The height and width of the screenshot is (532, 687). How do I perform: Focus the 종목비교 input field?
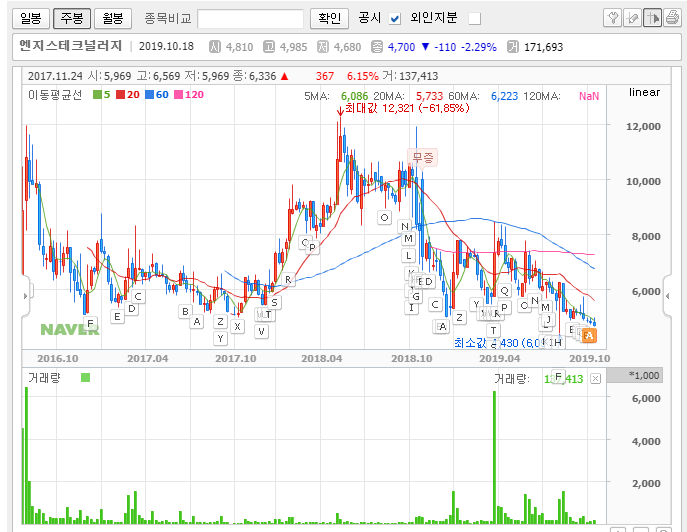pos(250,19)
